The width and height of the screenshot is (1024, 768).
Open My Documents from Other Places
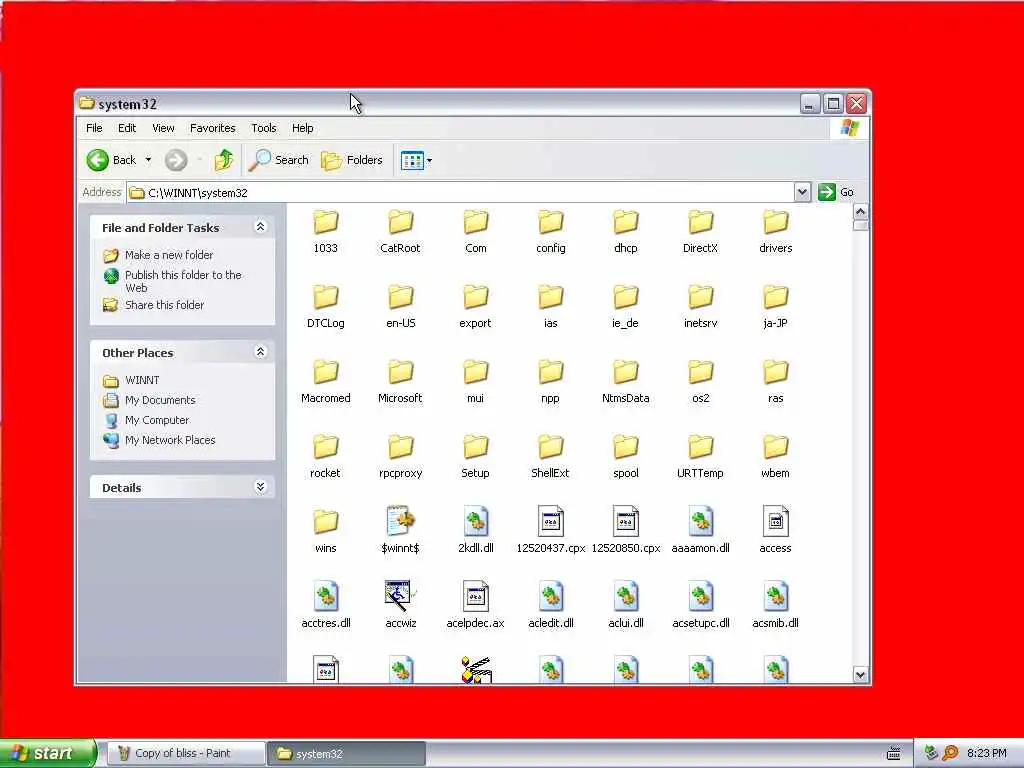pyautogui.click(x=160, y=400)
